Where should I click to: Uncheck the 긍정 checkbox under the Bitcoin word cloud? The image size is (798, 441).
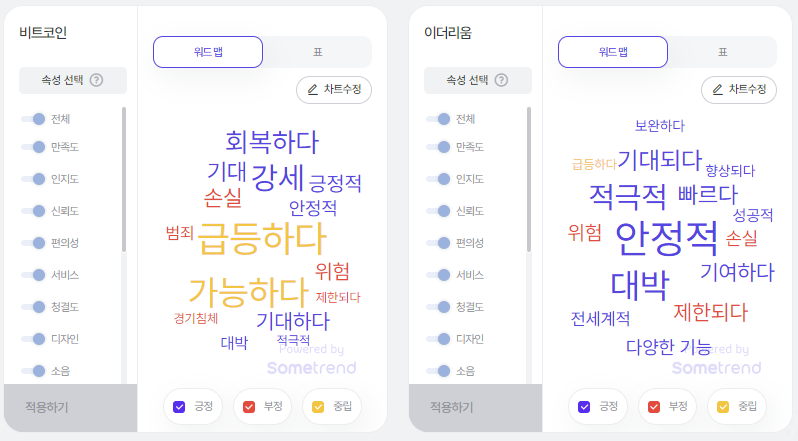tap(179, 407)
